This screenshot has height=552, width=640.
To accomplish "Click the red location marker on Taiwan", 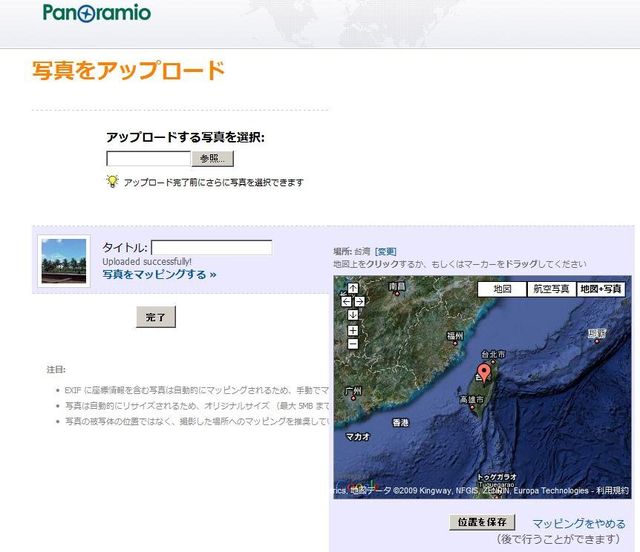I will coord(481,374).
